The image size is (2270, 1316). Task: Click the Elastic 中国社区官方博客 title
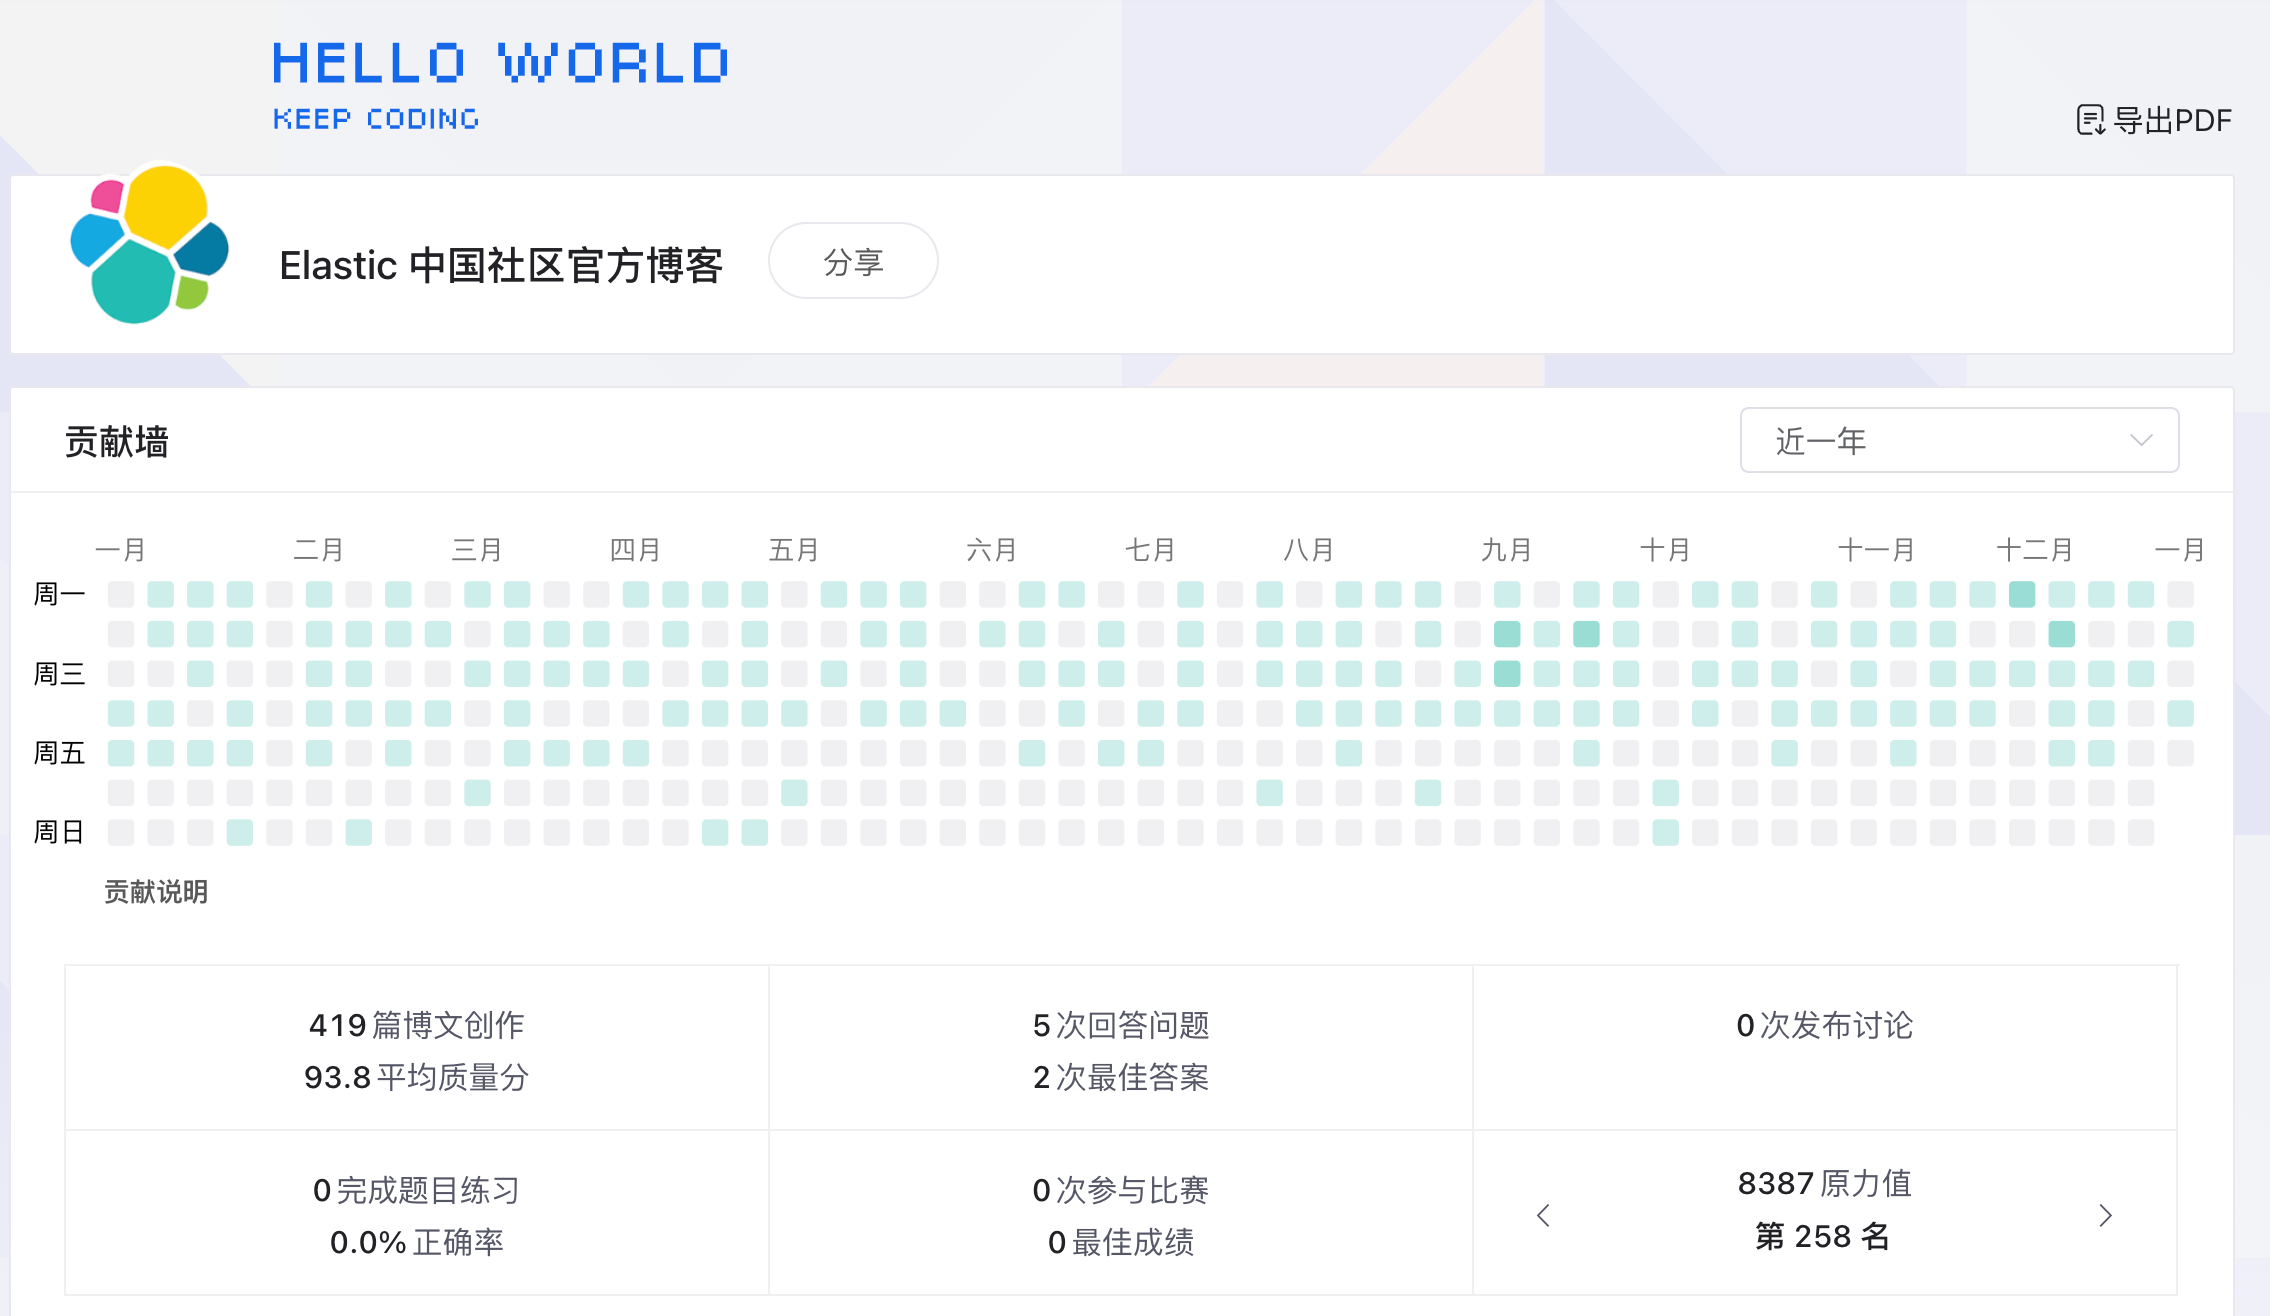coord(500,265)
